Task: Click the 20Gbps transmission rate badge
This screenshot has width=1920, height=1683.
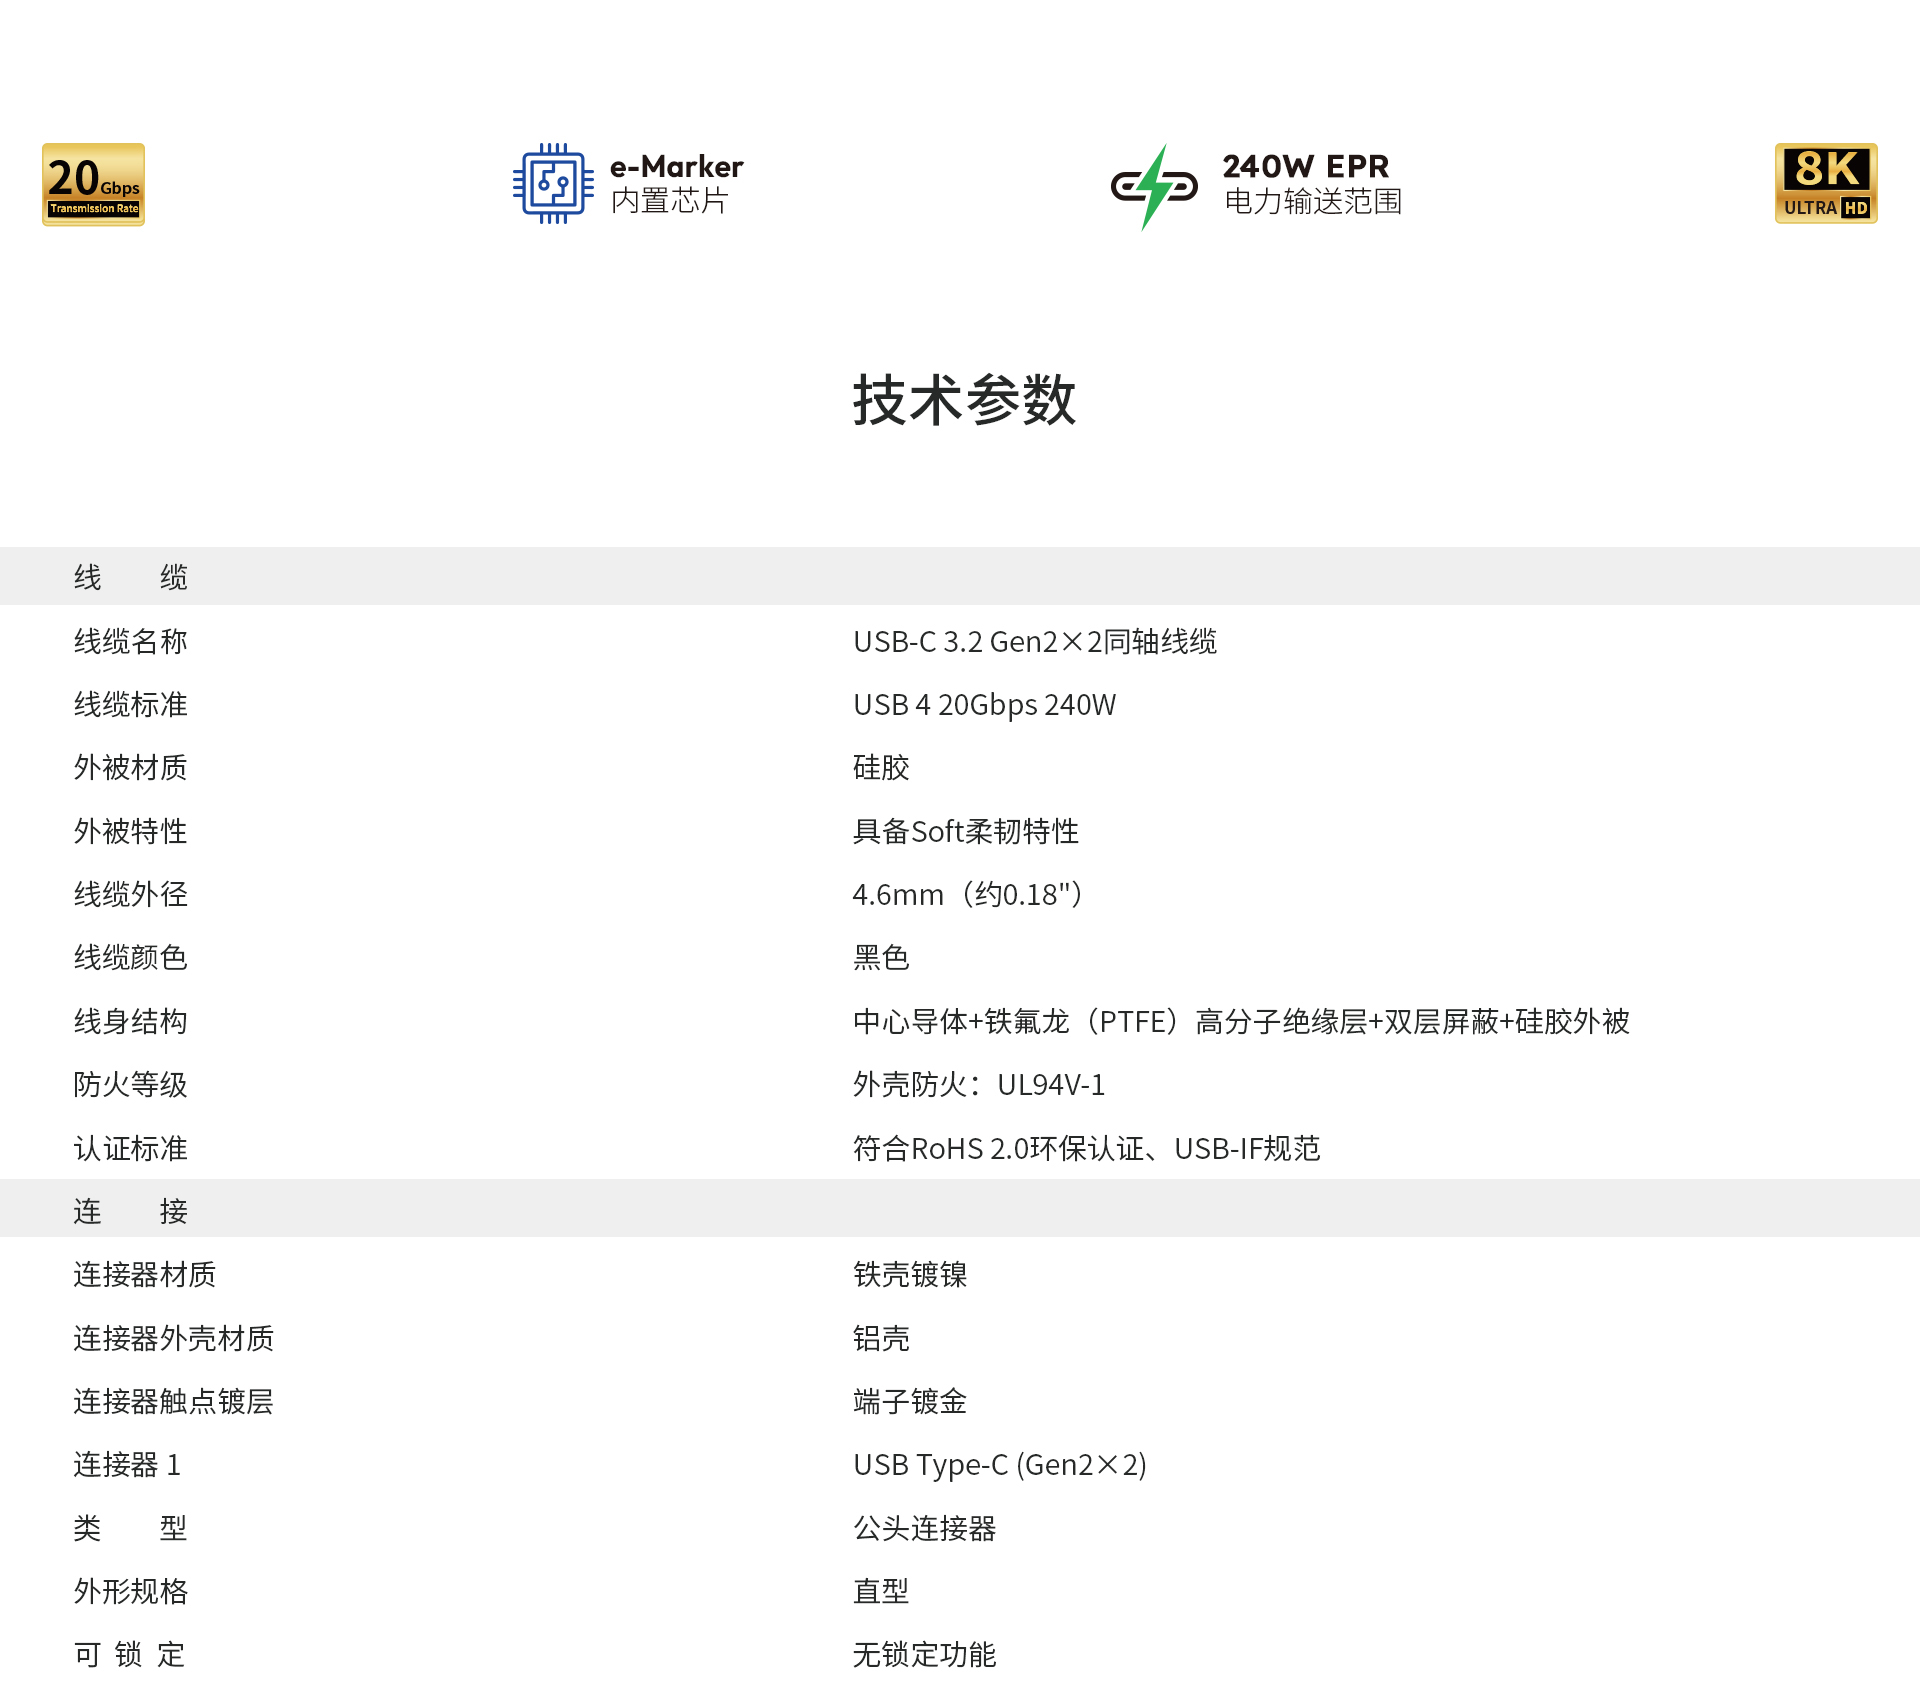Action: (93, 184)
